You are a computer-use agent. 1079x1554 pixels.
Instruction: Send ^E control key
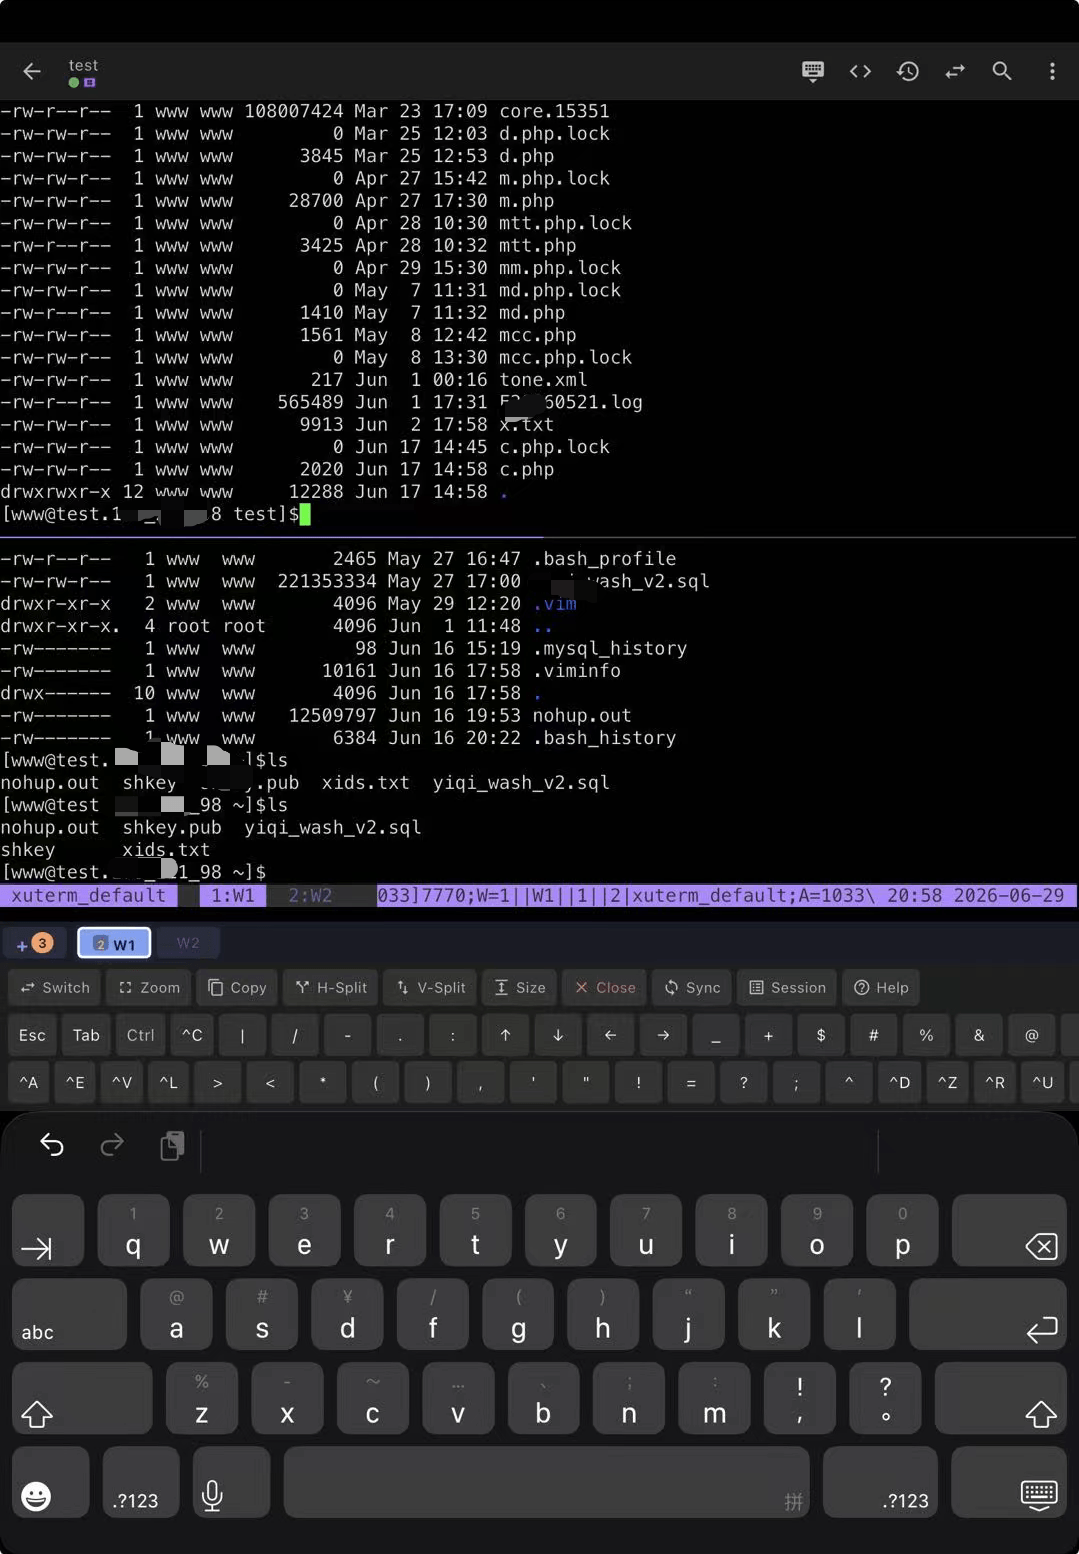tap(75, 1082)
